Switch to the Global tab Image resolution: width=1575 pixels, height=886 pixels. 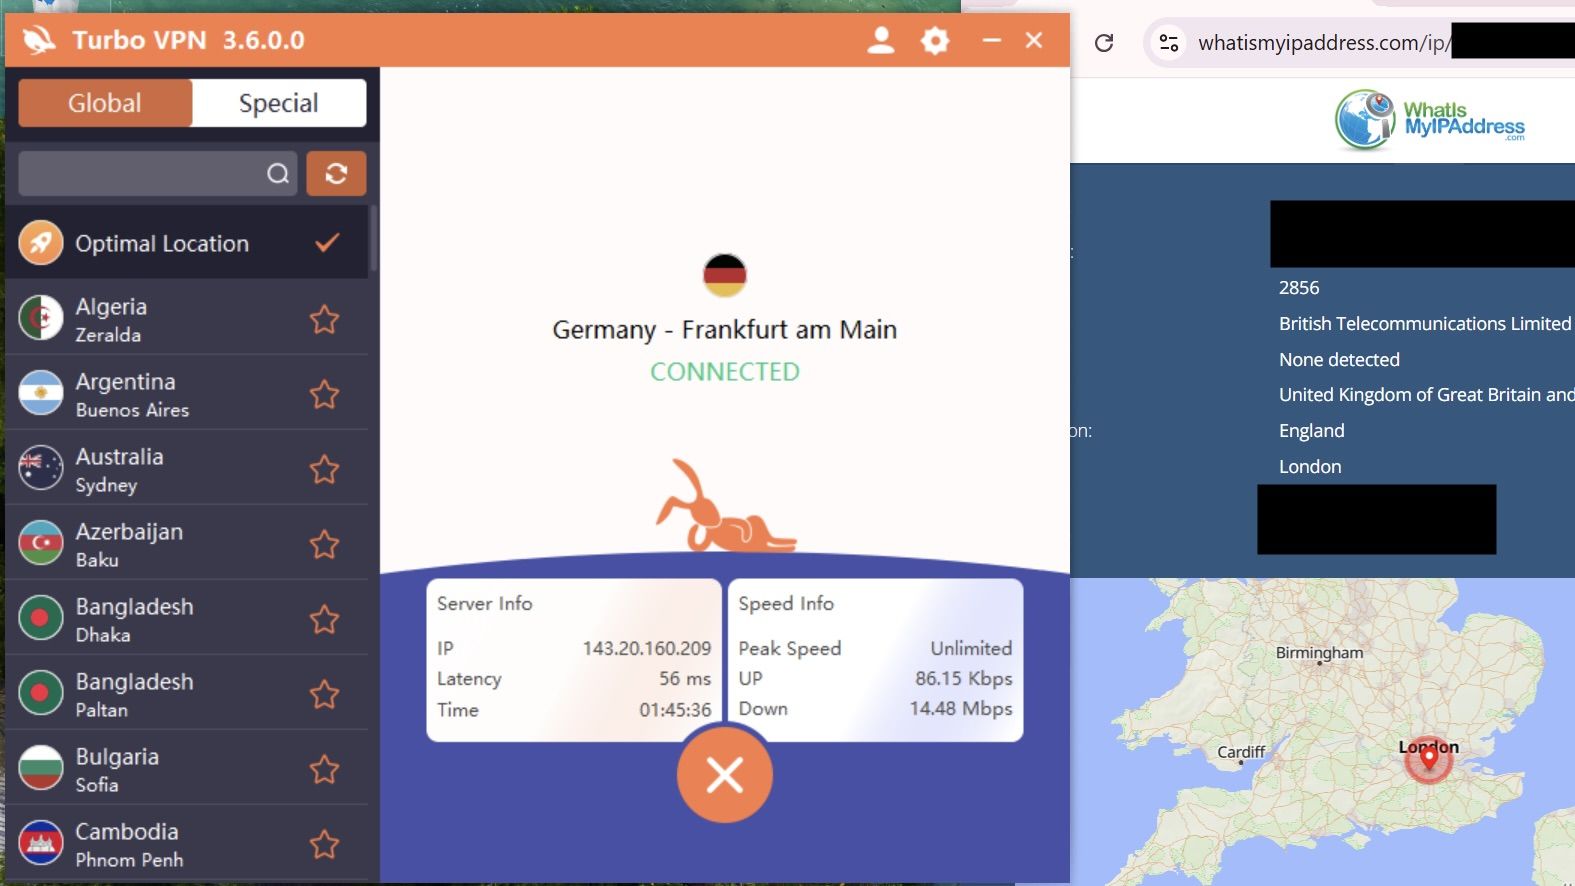105,103
